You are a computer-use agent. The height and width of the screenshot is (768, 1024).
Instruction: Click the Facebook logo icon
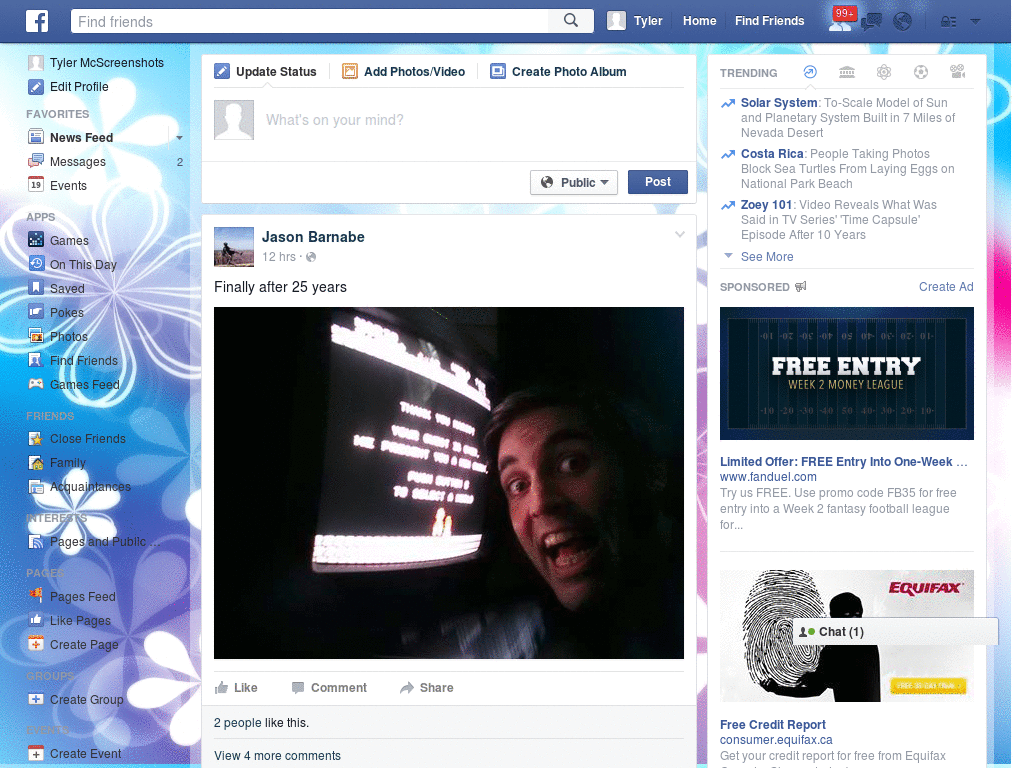coord(37,21)
